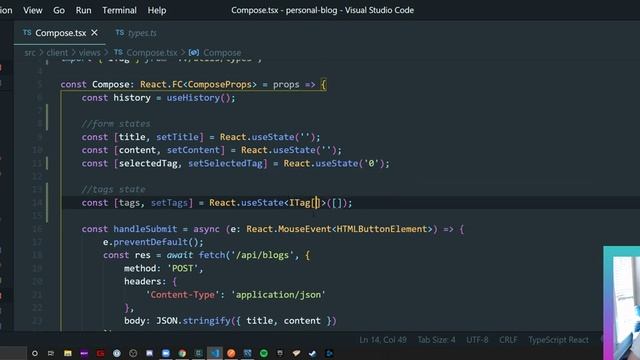
Task: Click 'ComposeProps' in the component declaration
Action: pyautogui.click(x=220, y=84)
